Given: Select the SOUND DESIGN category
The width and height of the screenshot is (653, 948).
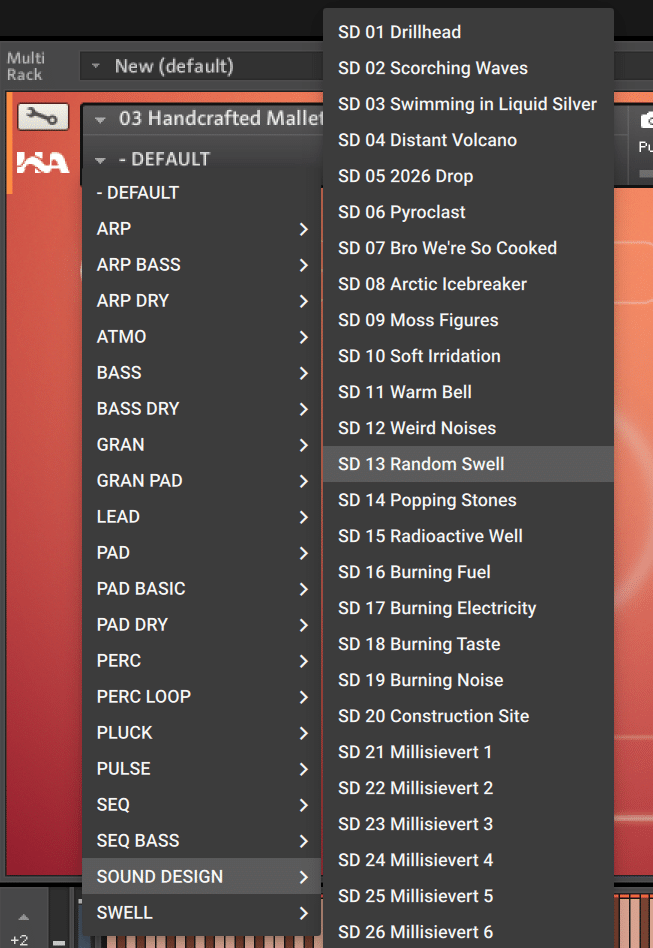Looking at the screenshot, I should (201, 877).
